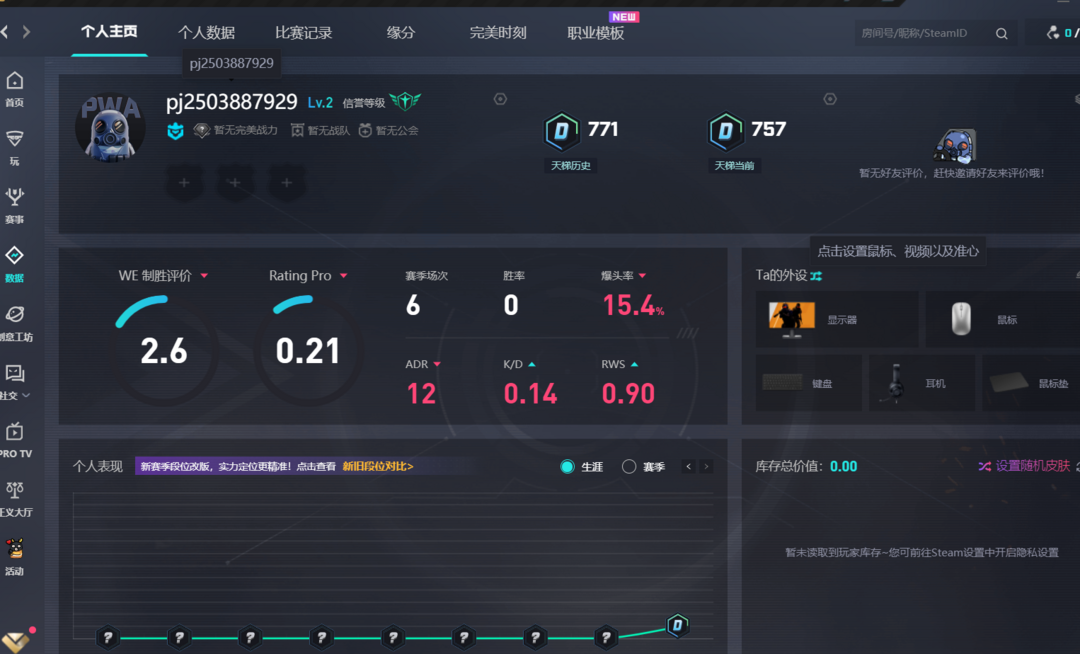Expand the WE 制胜评价 dropdown arrow
Screen dimensions: 1080x654
(204, 276)
